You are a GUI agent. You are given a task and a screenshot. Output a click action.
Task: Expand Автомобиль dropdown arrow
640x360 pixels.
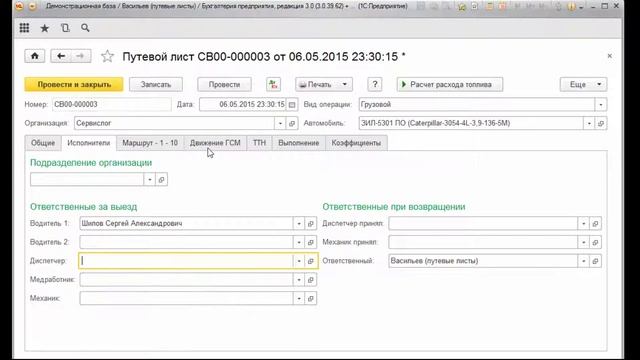click(x=589, y=123)
